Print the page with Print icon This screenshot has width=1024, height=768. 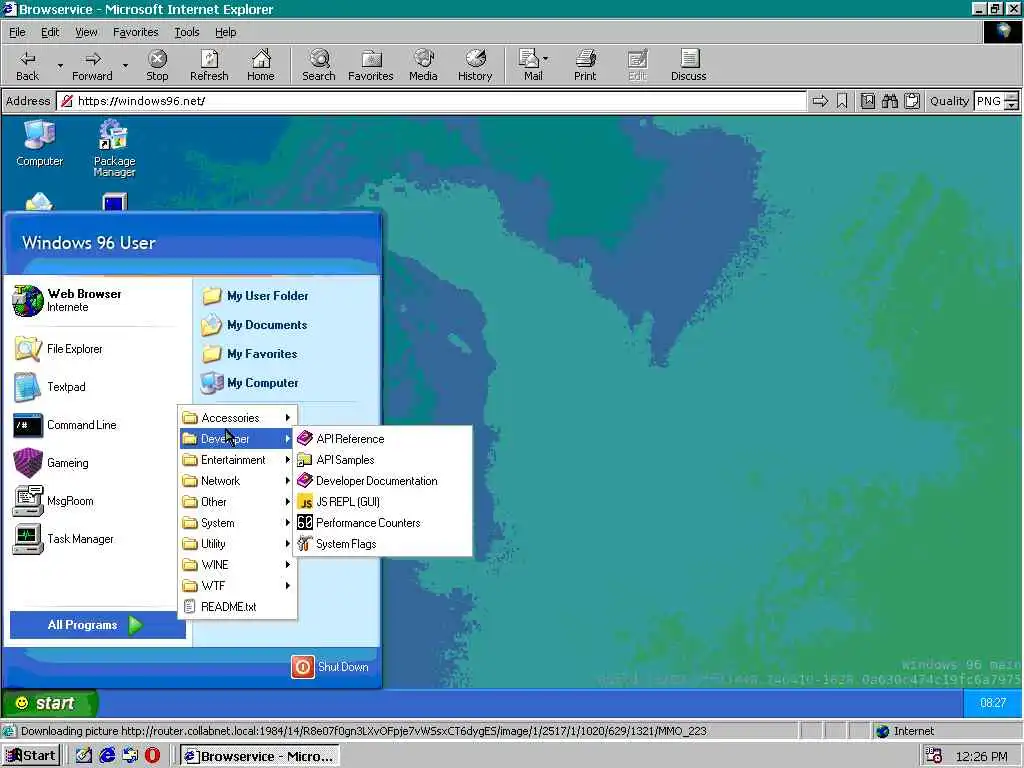coord(585,65)
